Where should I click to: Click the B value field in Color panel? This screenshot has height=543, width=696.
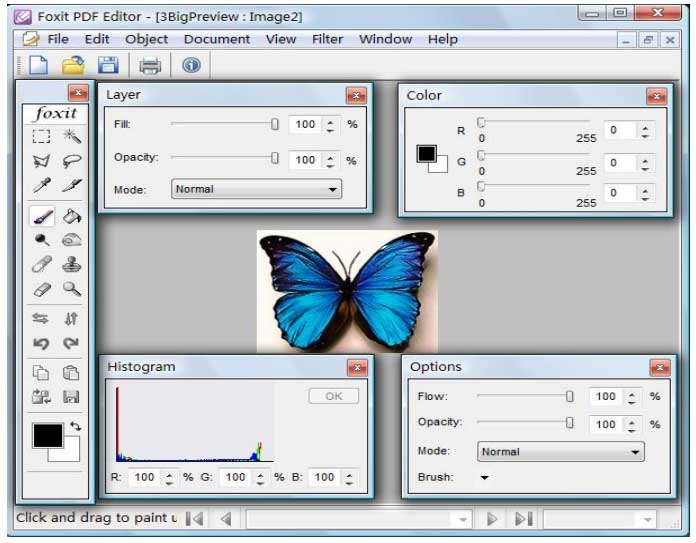622,193
